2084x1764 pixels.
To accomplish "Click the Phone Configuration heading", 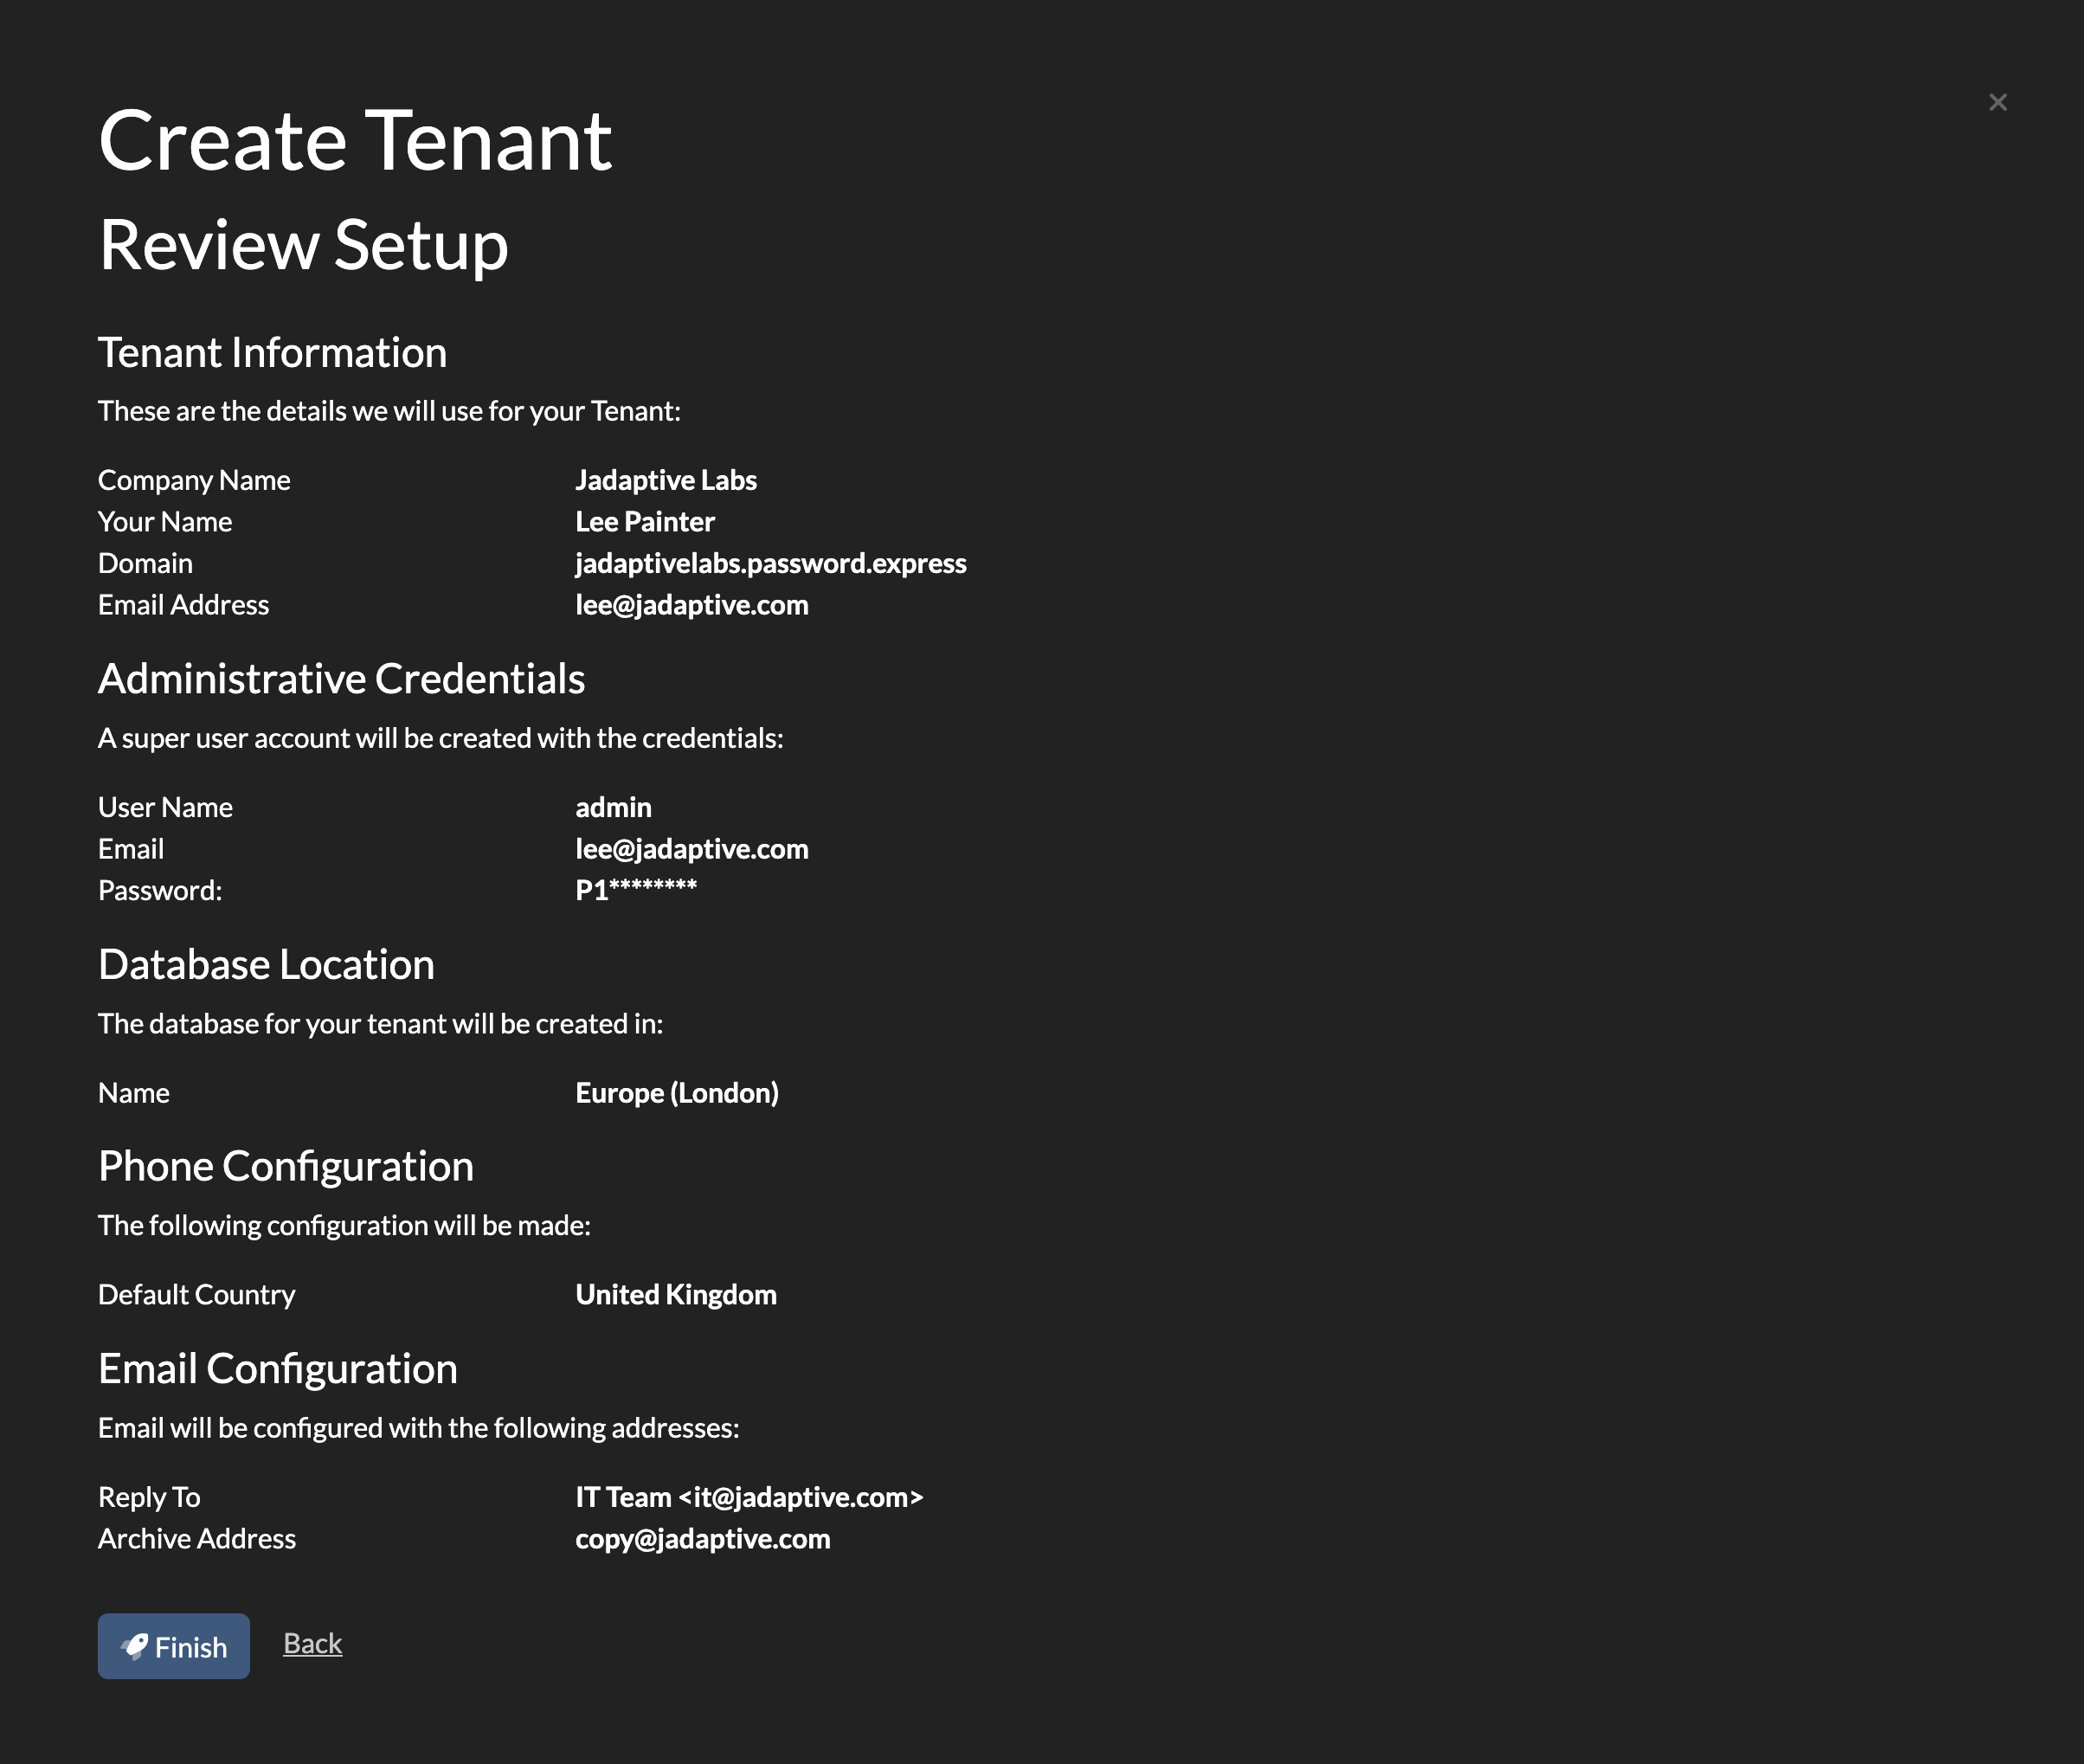I will click(286, 1166).
